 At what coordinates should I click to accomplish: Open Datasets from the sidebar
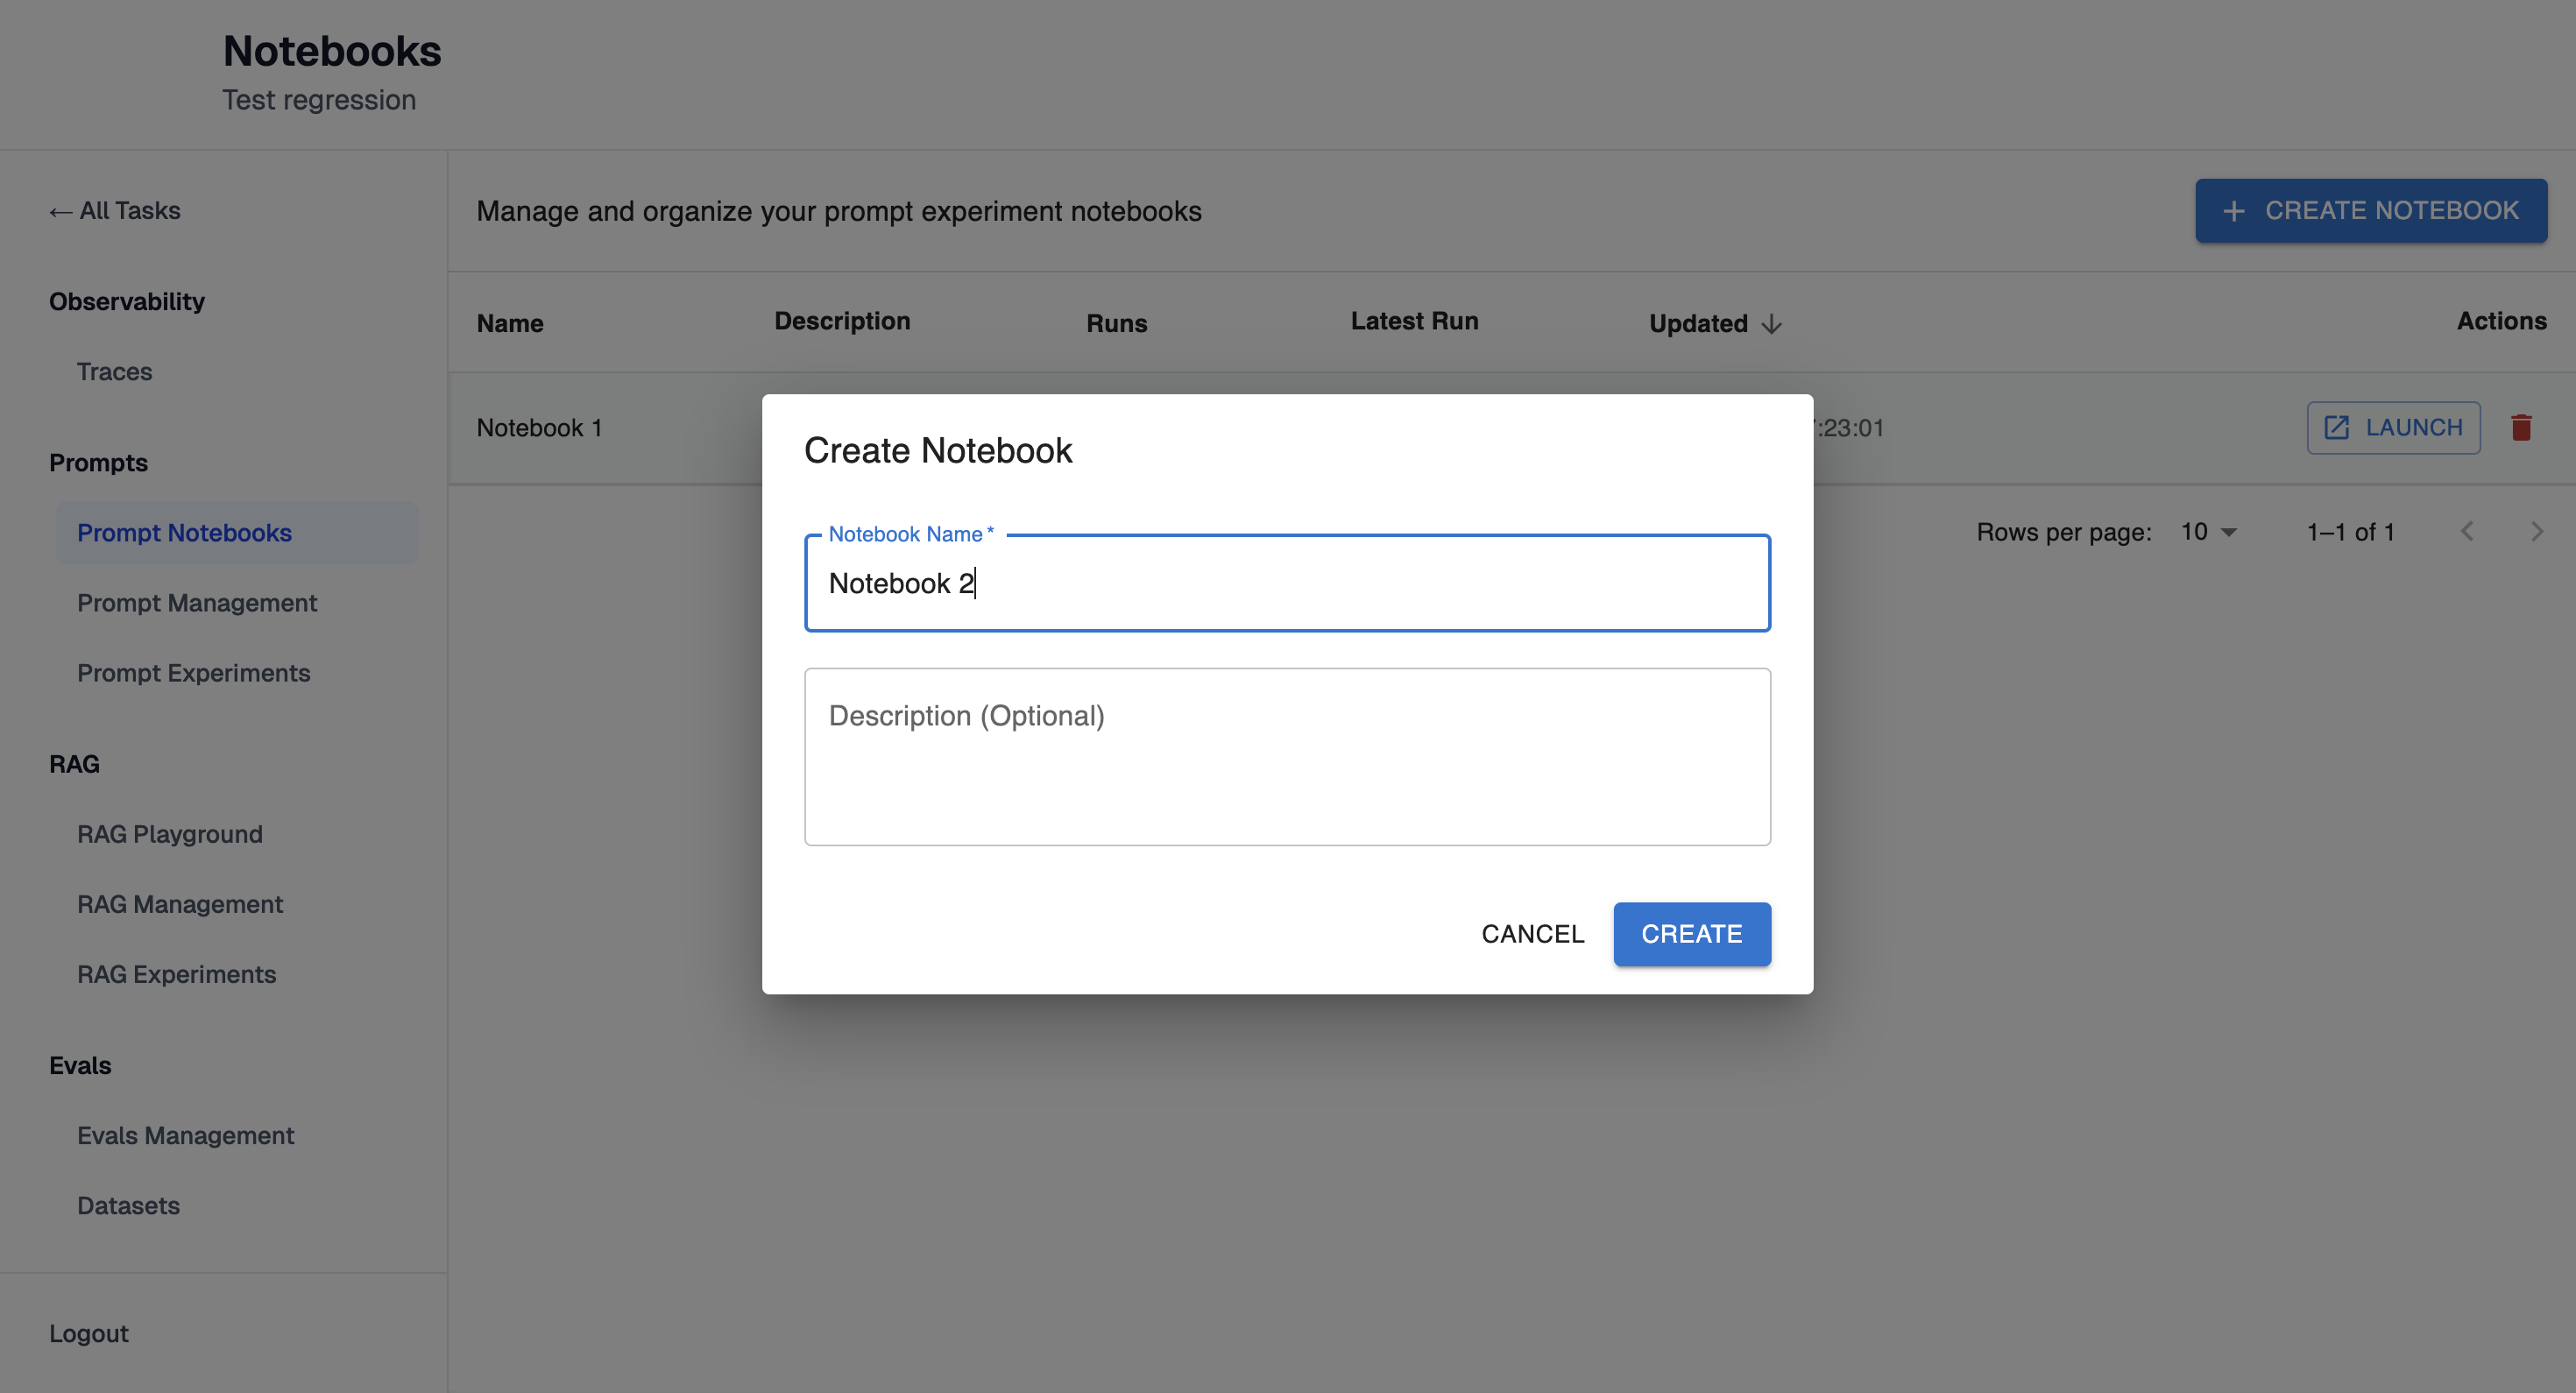pos(129,1205)
